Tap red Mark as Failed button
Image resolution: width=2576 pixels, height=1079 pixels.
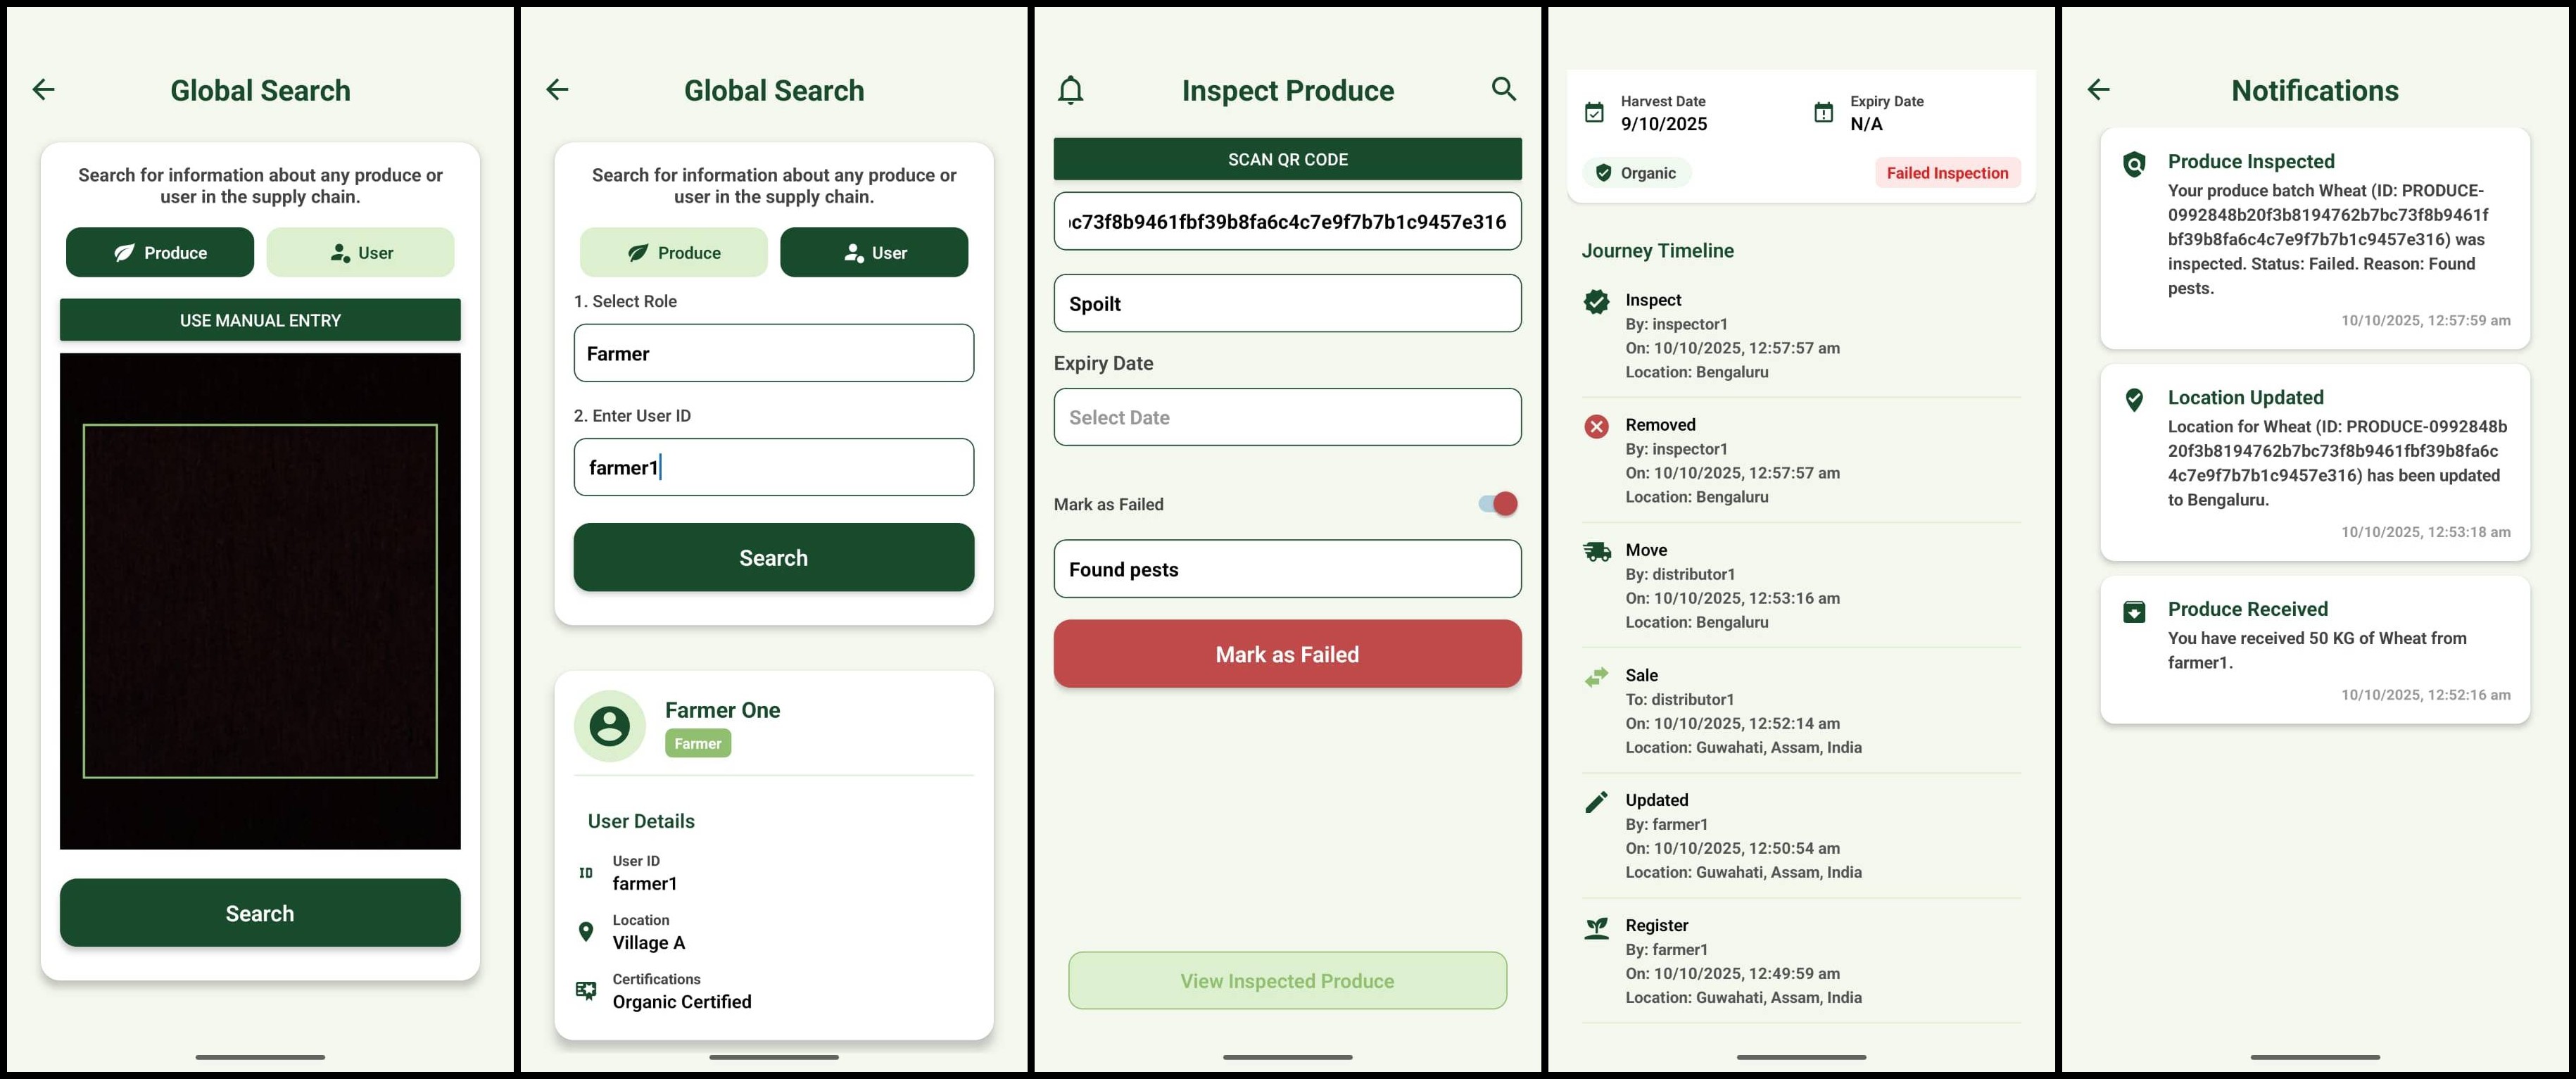[x=1288, y=654]
